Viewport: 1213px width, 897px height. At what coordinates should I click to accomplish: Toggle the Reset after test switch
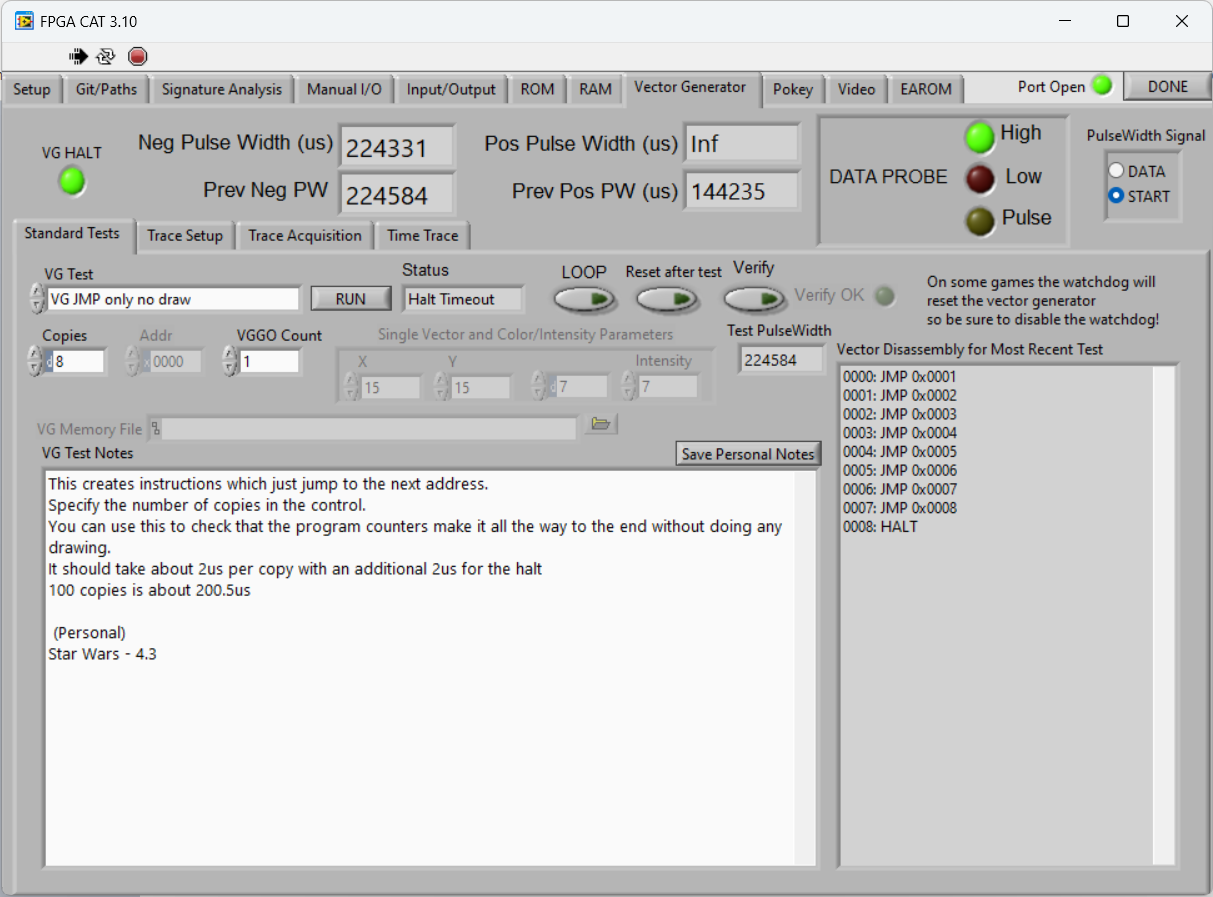669,298
